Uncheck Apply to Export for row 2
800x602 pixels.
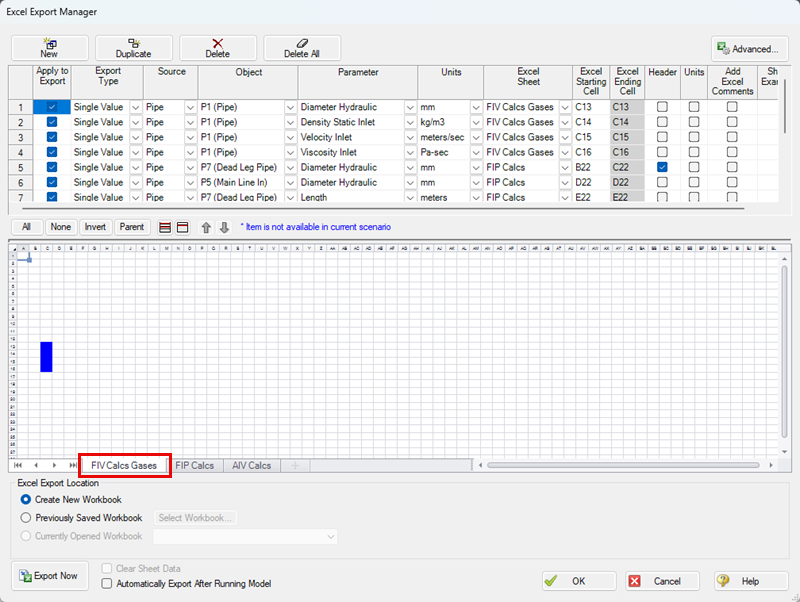pyautogui.click(x=52, y=122)
